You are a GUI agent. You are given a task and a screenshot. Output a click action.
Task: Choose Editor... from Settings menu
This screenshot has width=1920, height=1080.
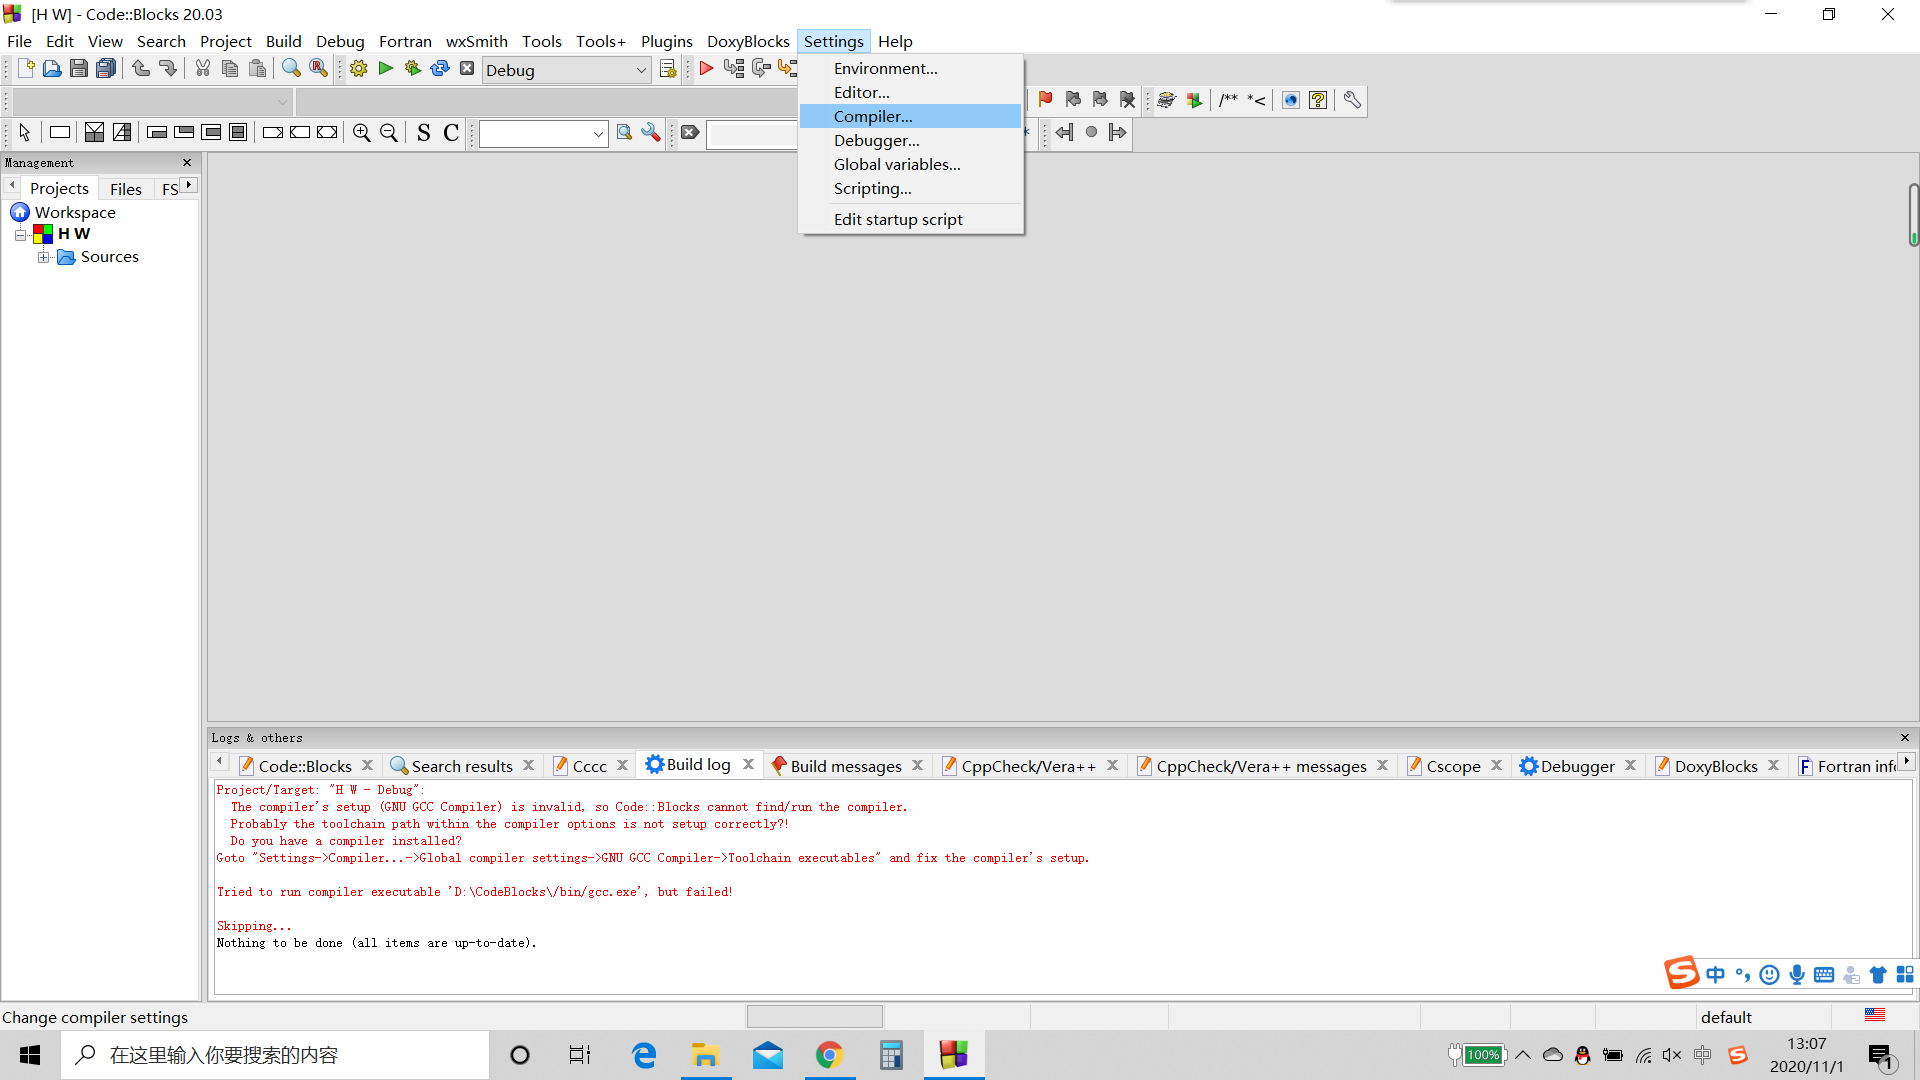click(x=911, y=92)
